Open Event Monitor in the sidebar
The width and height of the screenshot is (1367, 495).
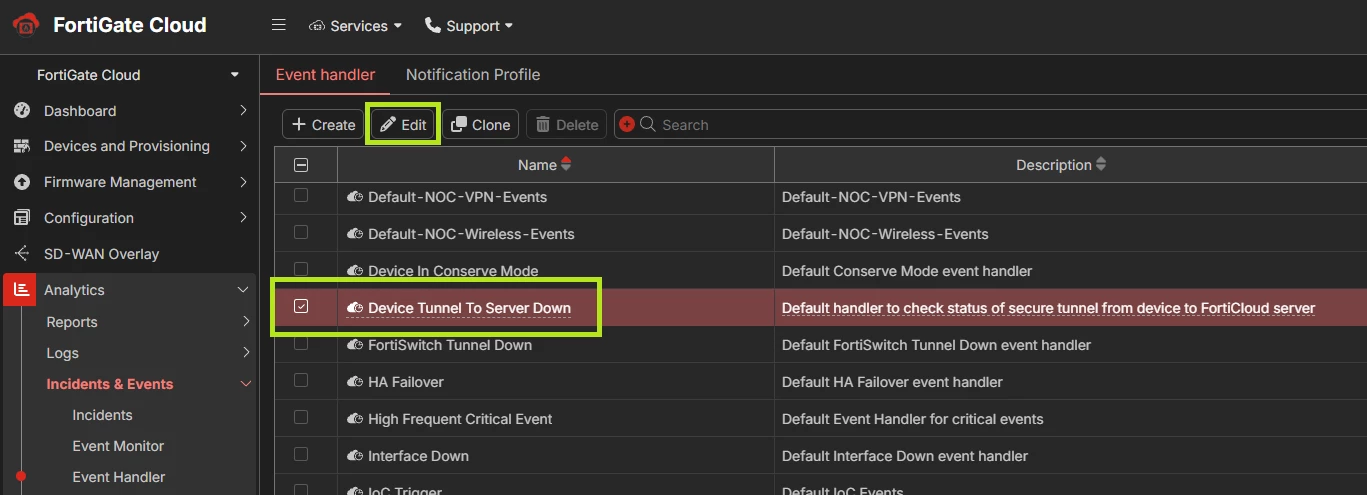[x=118, y=446]
